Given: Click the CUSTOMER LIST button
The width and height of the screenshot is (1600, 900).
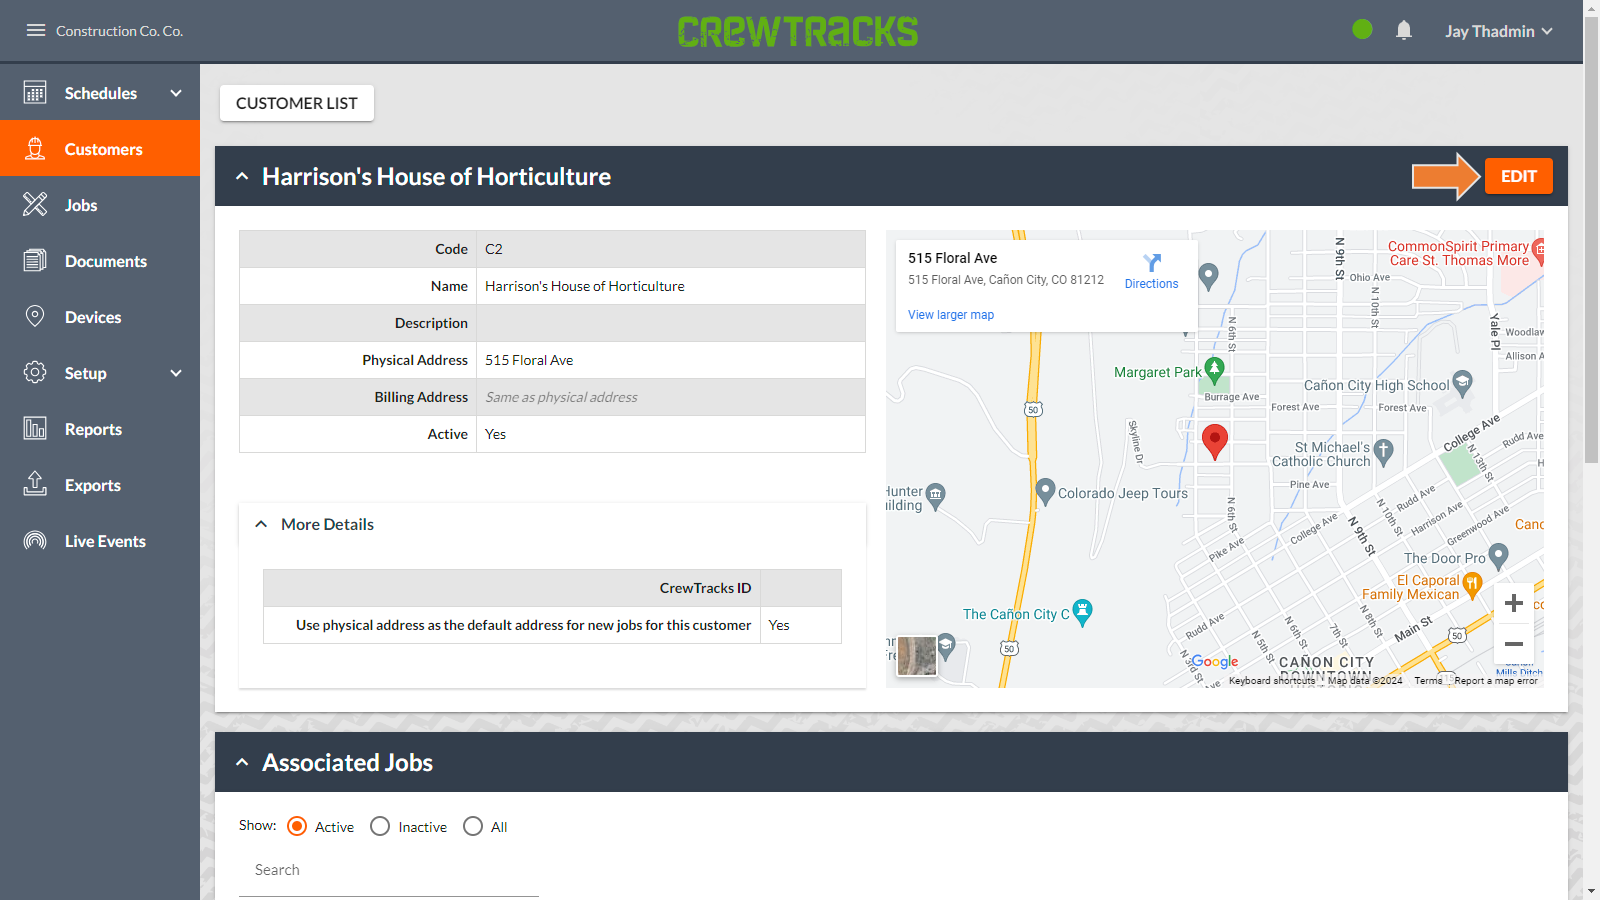Looking at the screenshot, I should coord(297,103).
